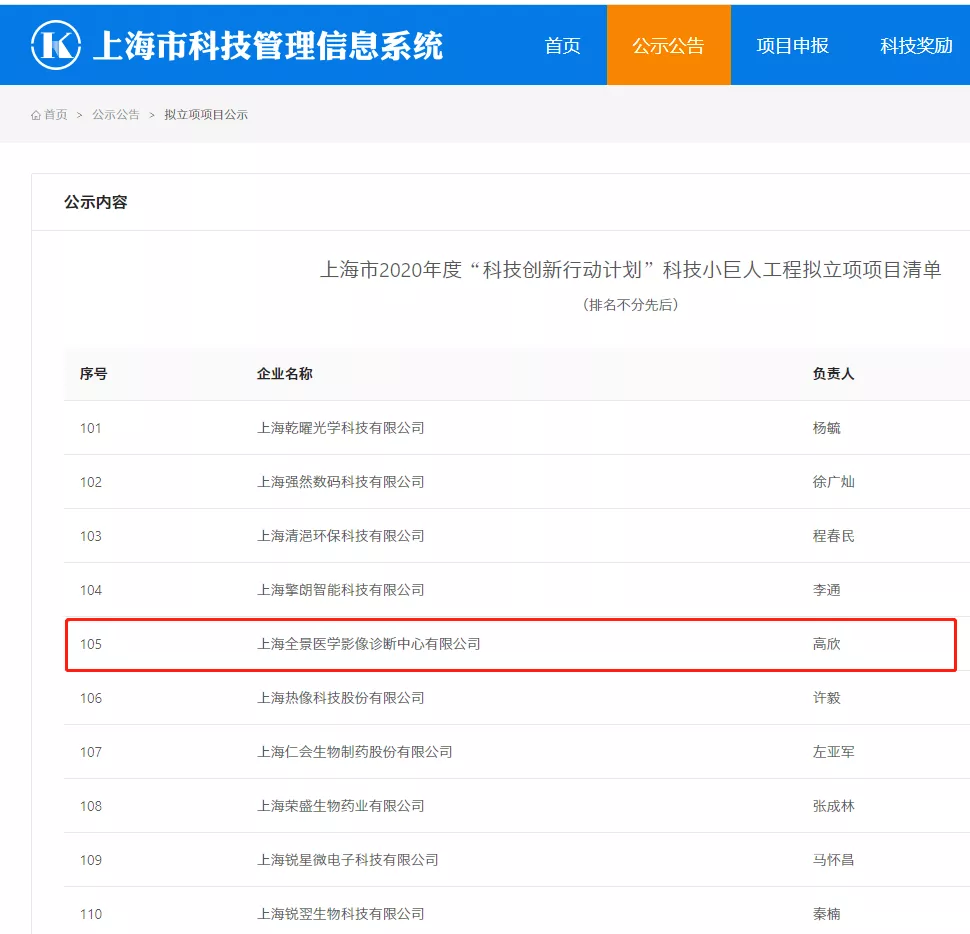Click highlighted 上海全景医学影像诊断中心有限公司 row
The width and height of the screenshot is (970, 934).
tap(369, 644)
